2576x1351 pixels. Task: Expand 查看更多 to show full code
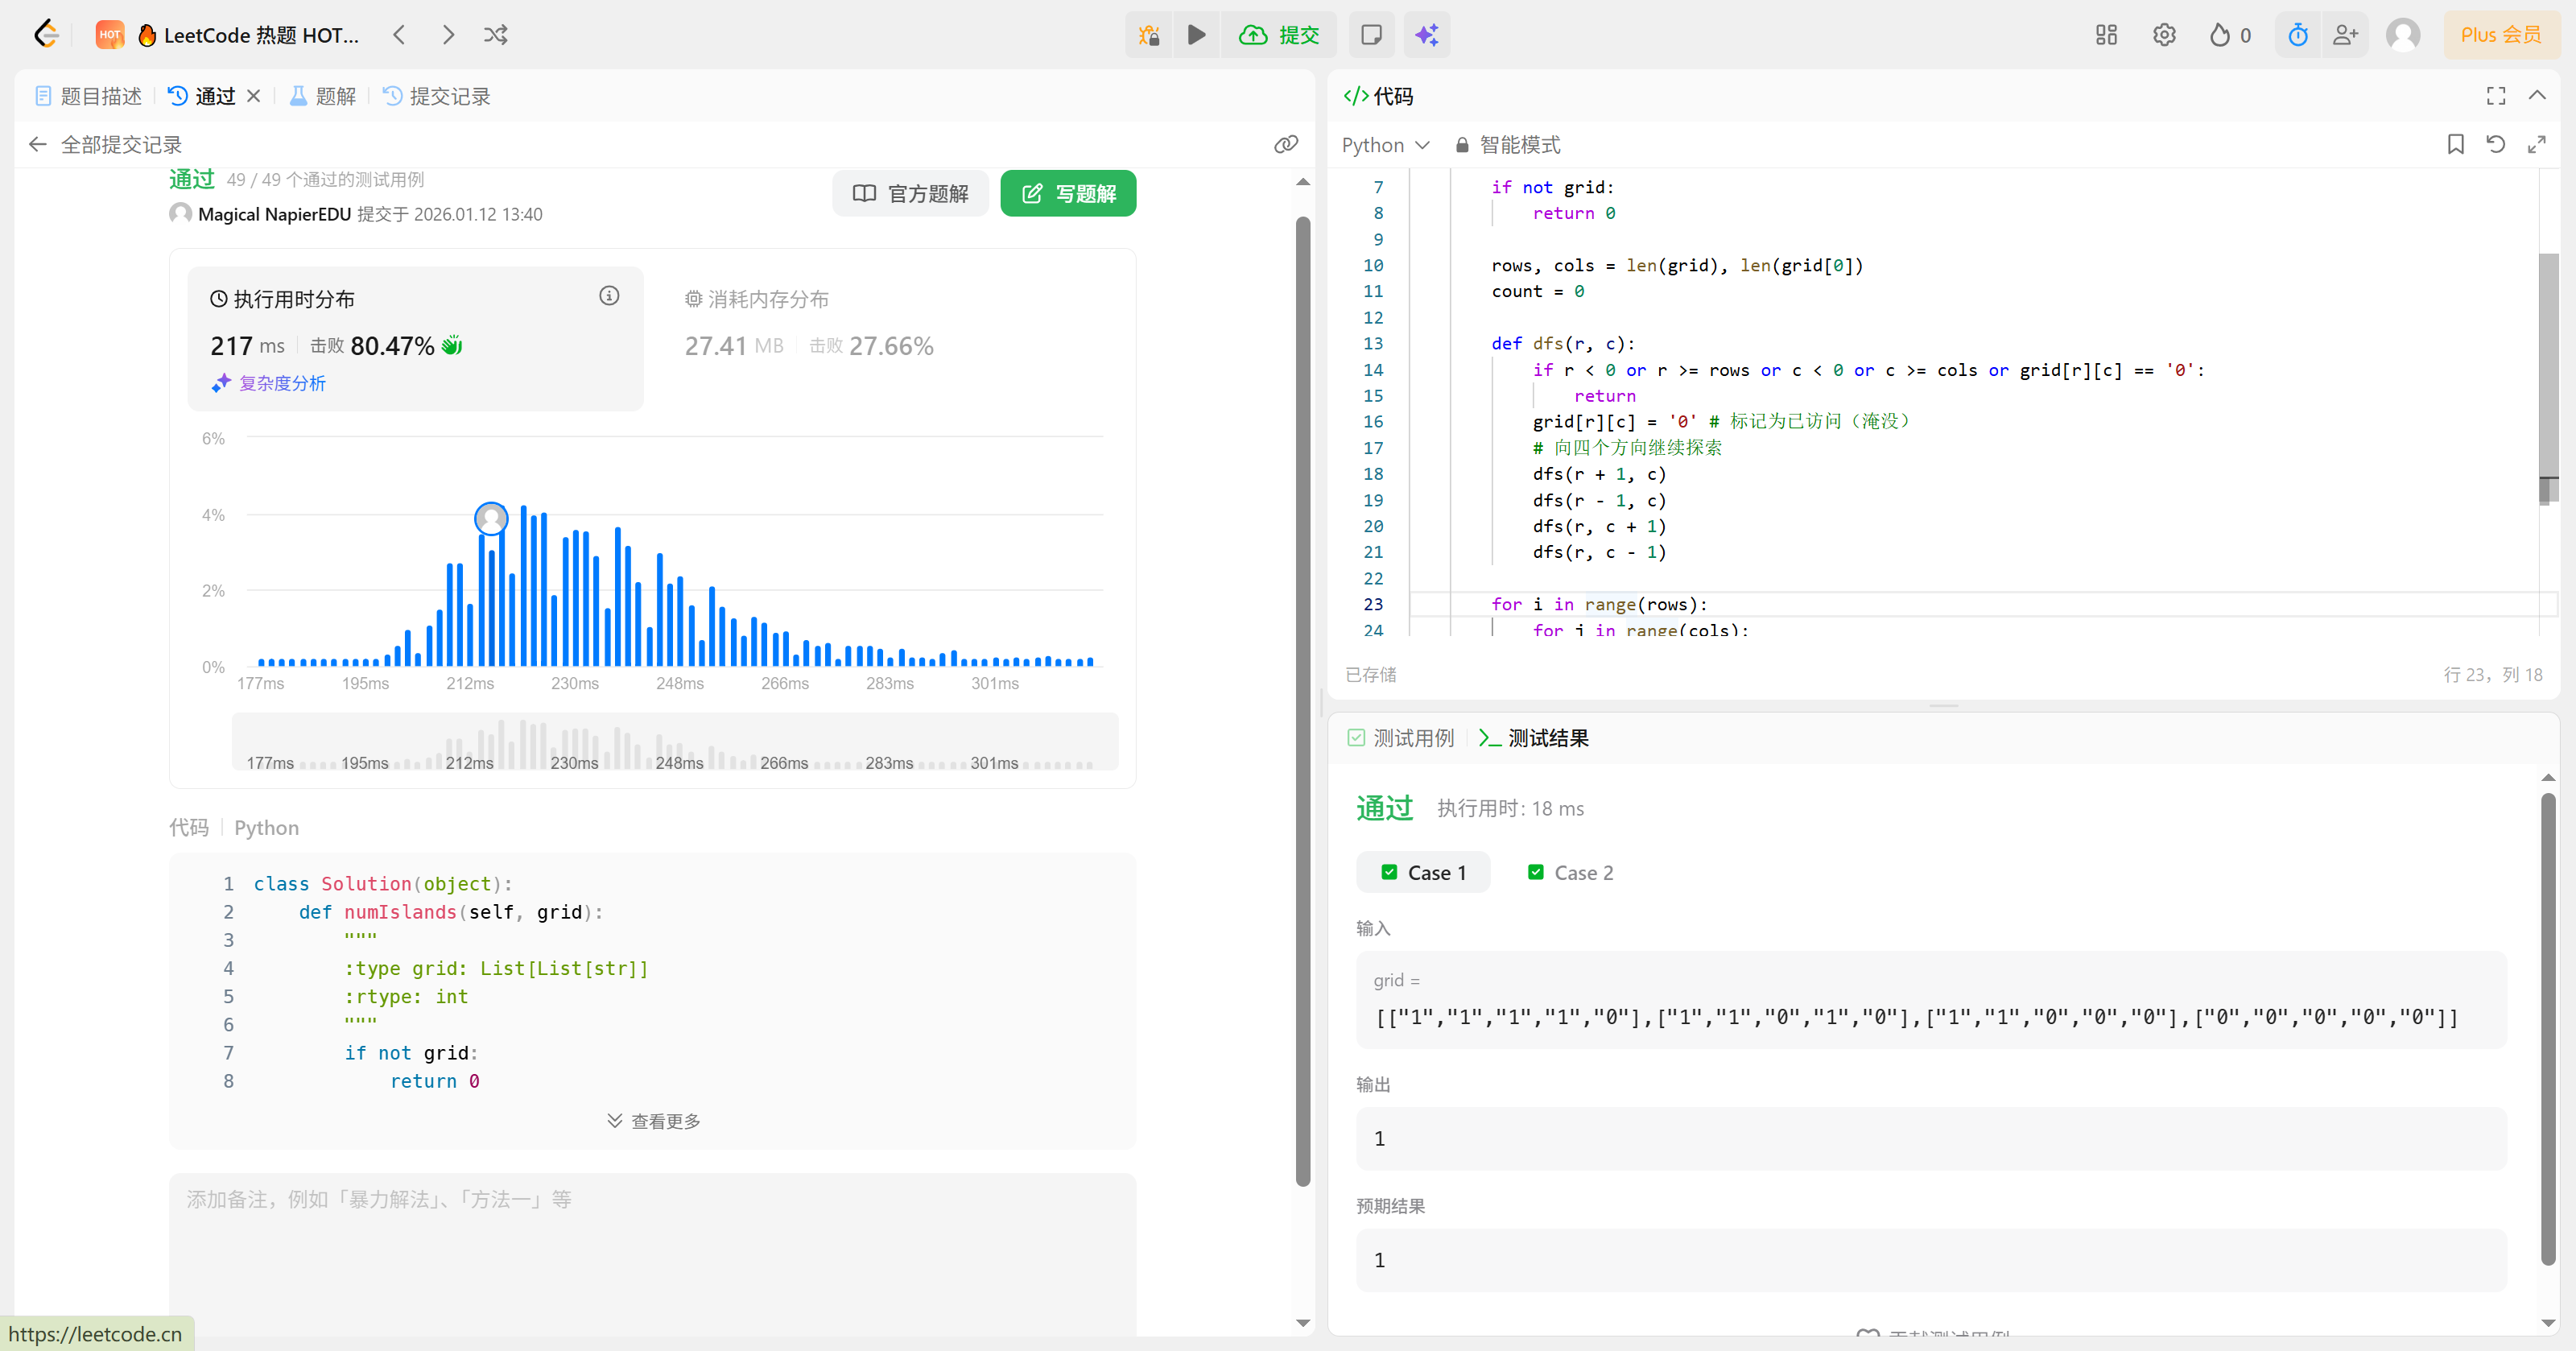(654, 1121)
